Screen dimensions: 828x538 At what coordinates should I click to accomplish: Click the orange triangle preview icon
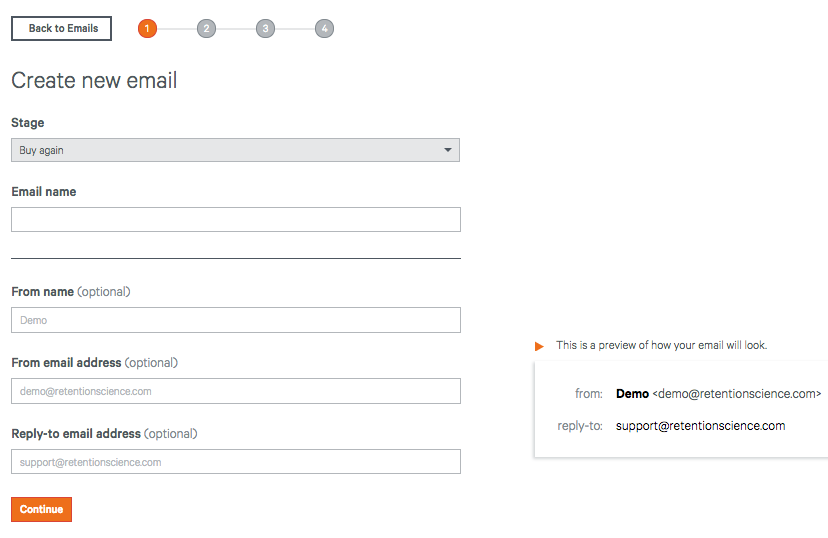click(539, 346)
